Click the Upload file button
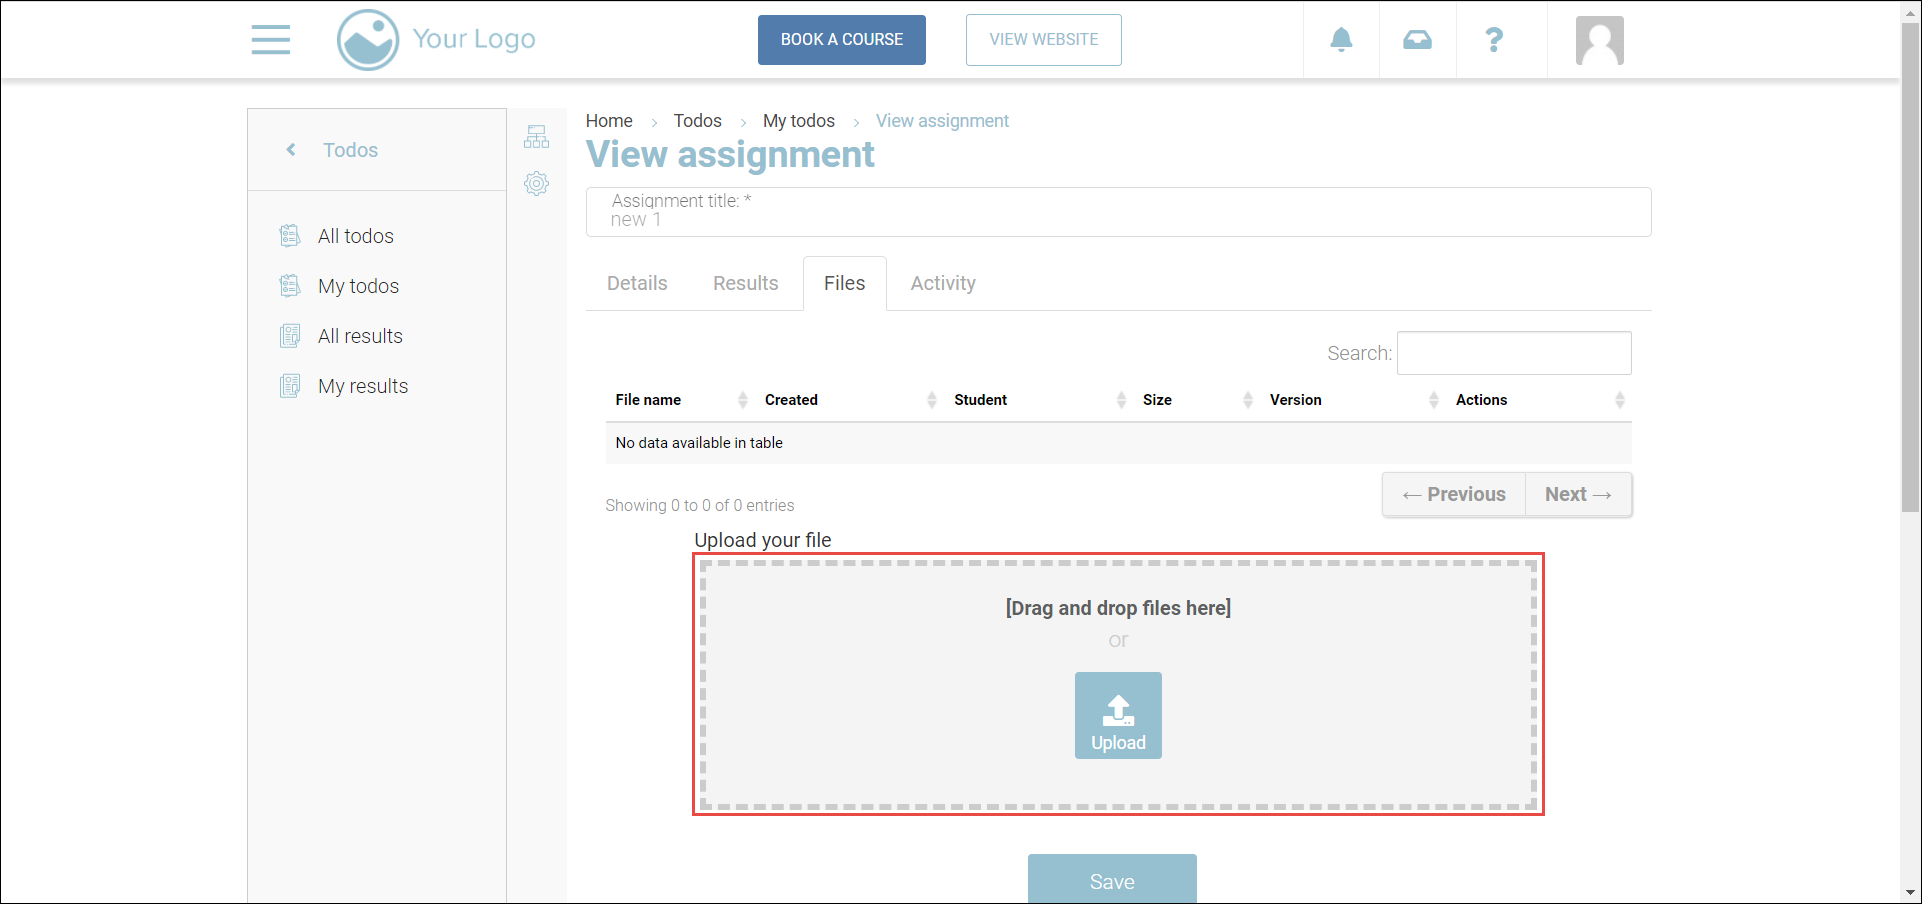Image resolution: width=1922 pixels, height=904 pixels. (x=1118, y=715)
